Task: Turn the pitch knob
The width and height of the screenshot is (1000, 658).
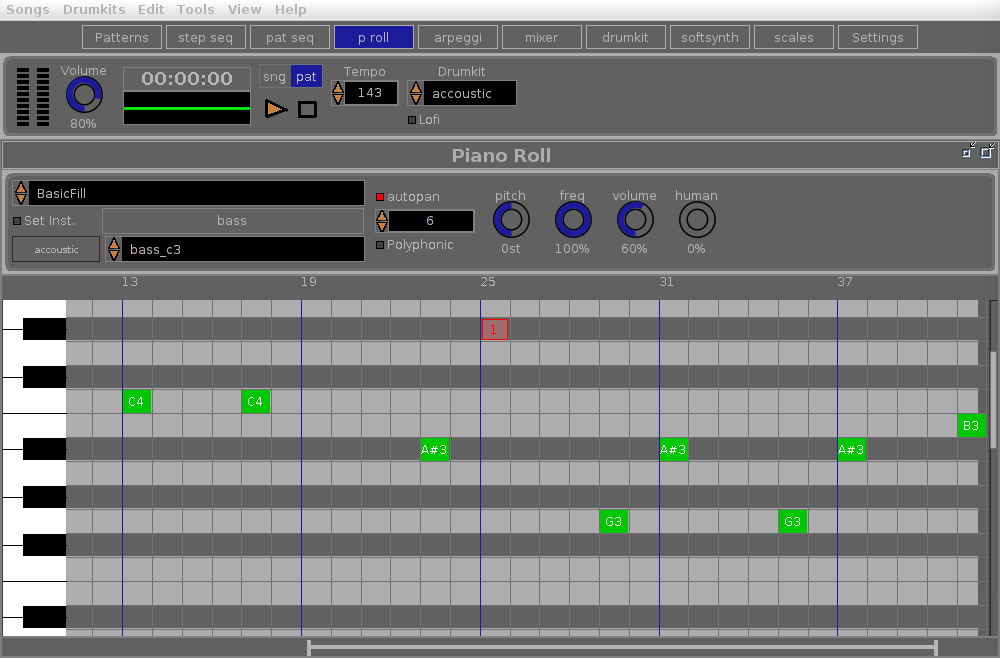Action: click(511, 220)
